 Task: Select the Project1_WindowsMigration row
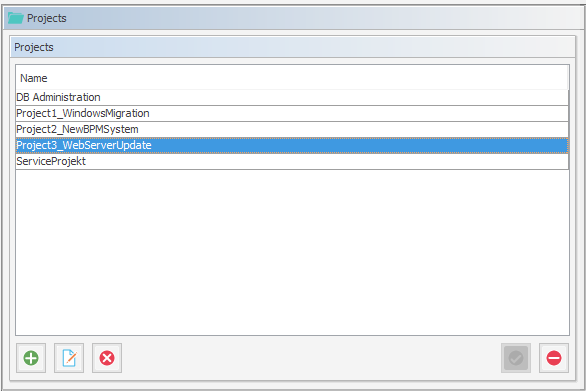(x=292, y=113)
